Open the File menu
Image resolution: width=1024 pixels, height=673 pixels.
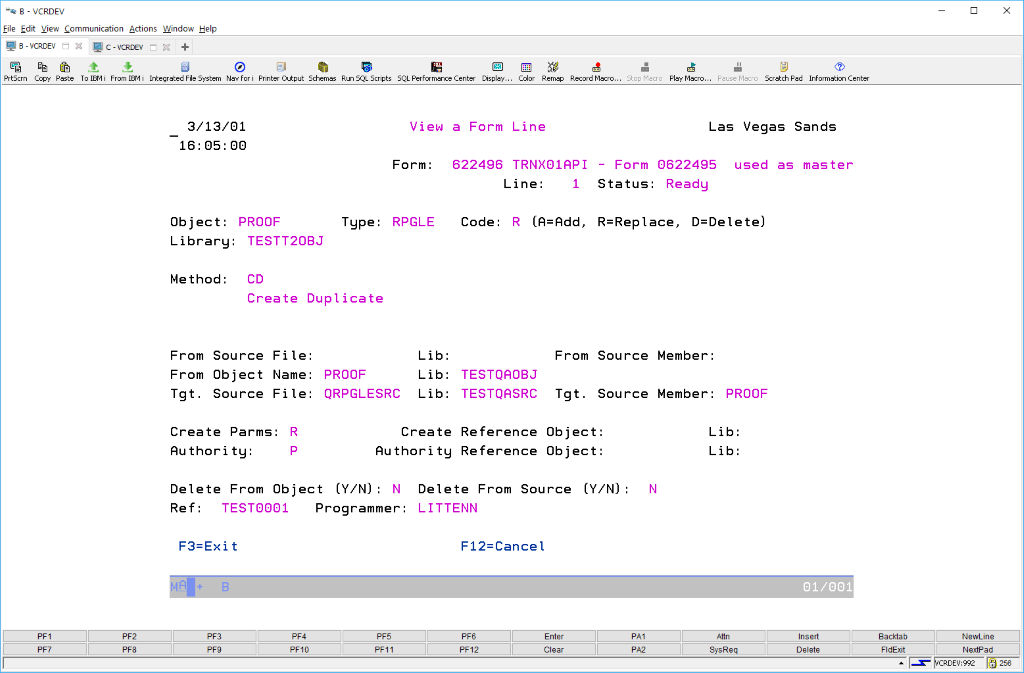9,29
